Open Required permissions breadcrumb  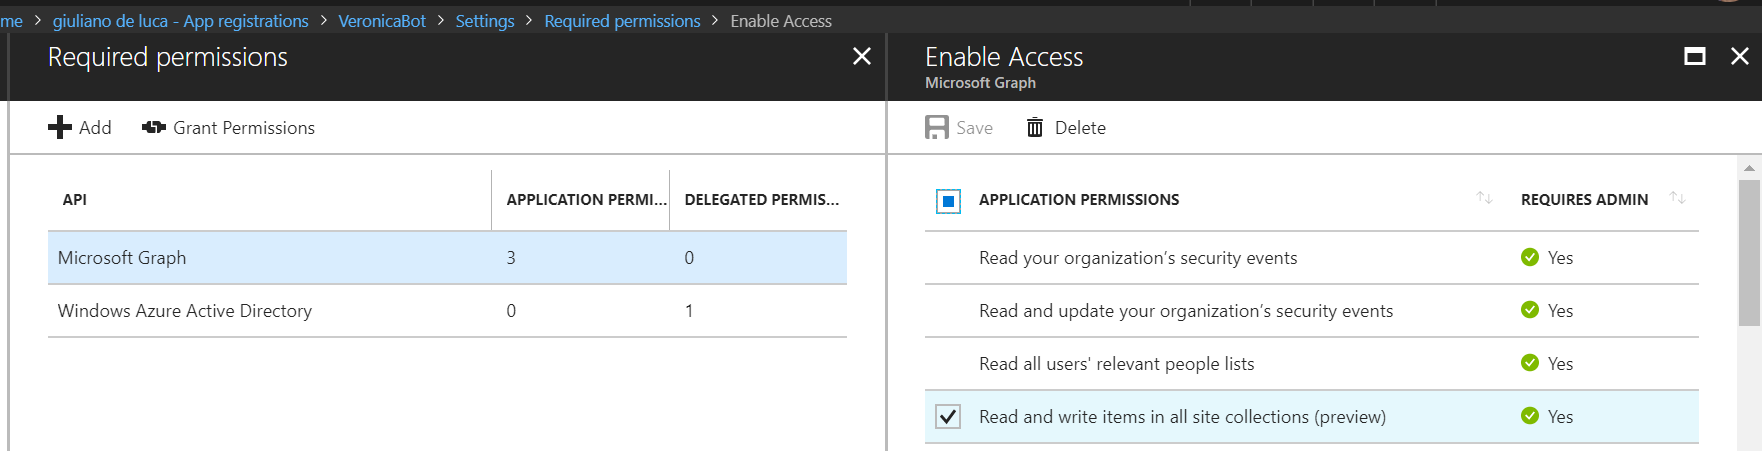622,21
